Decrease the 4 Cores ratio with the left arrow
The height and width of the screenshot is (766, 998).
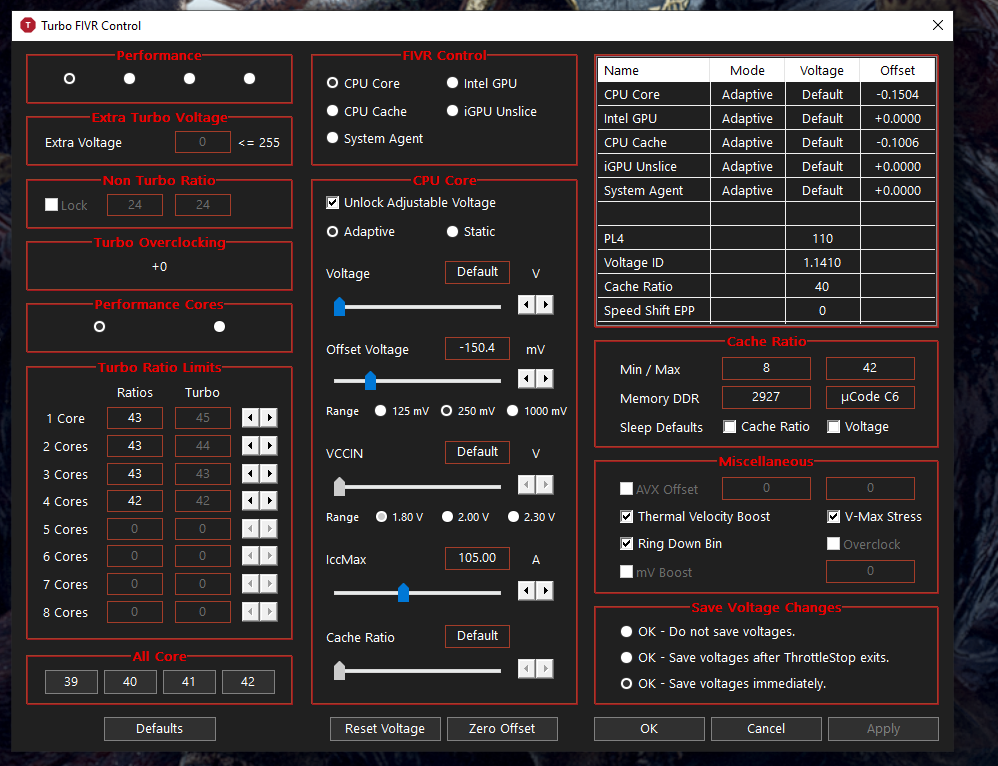pos(251,501)
